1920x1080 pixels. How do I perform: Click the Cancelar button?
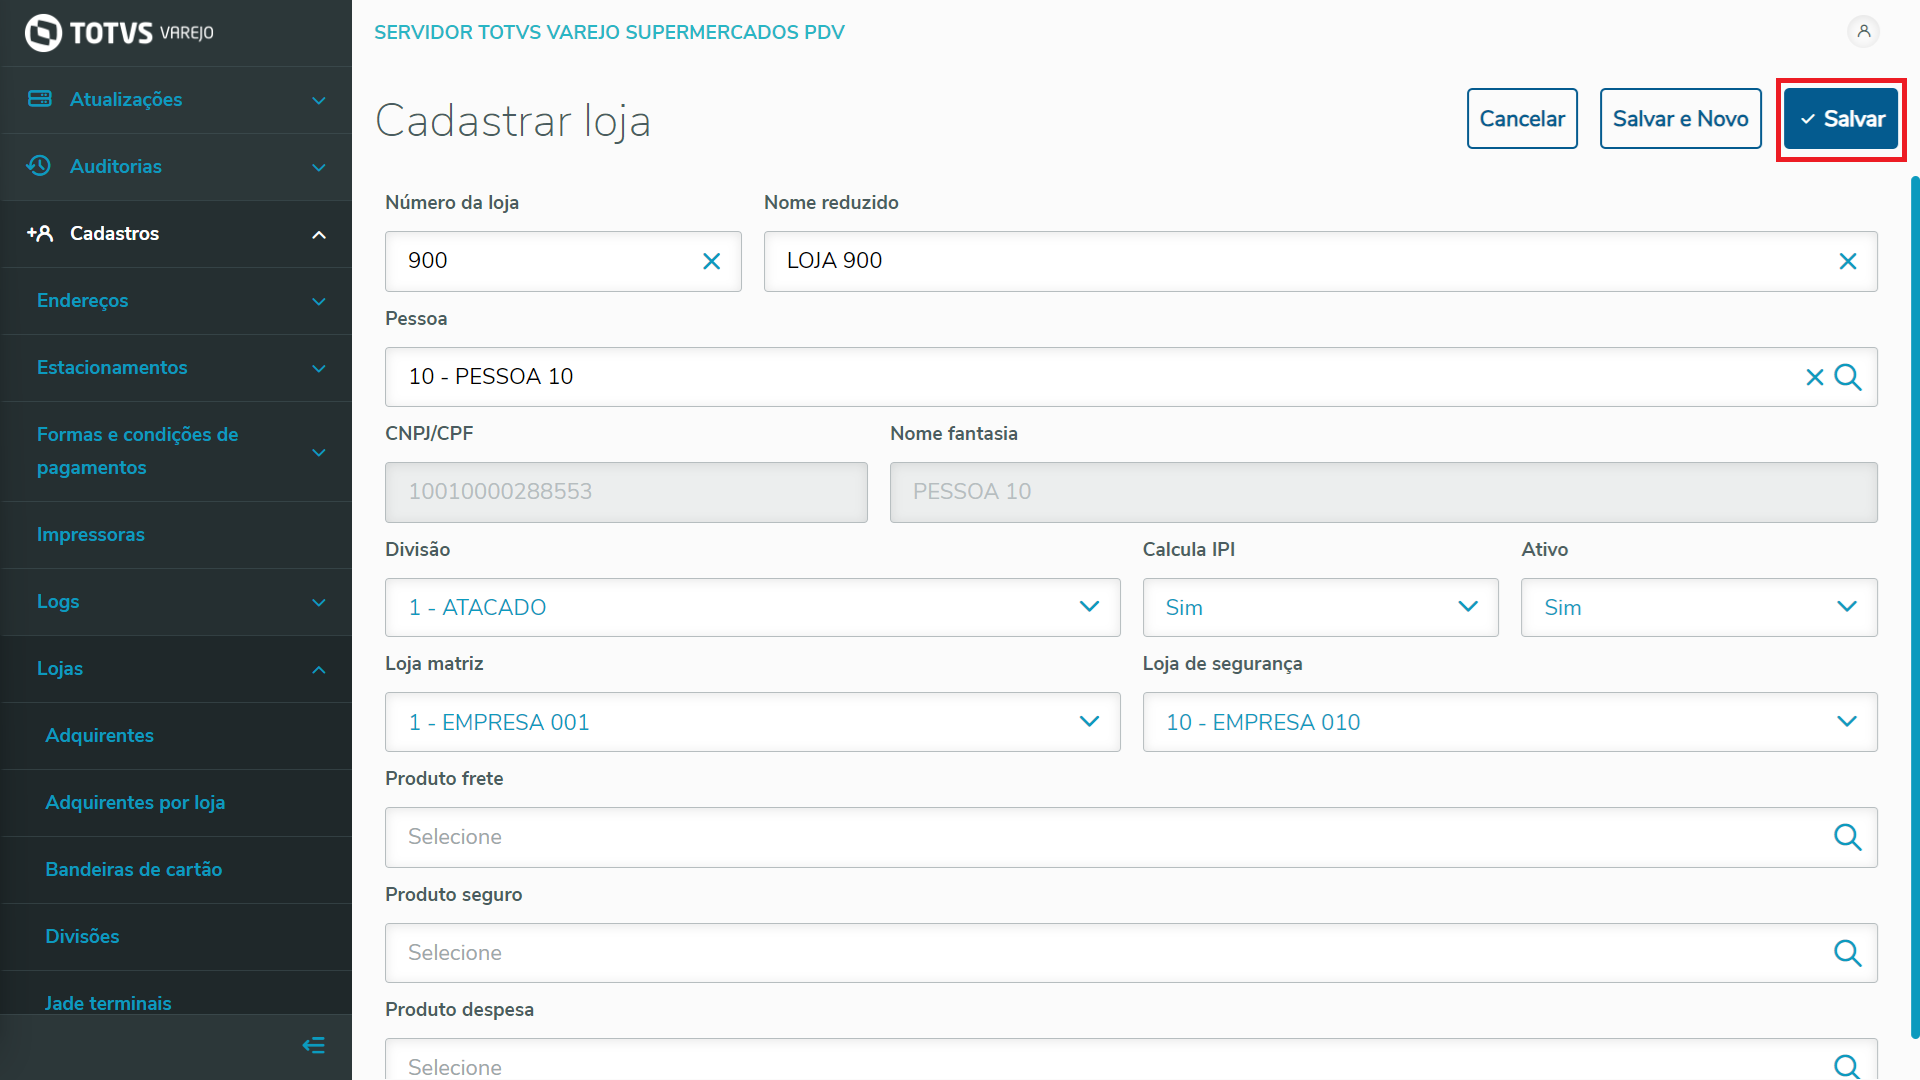[1521, 119]
